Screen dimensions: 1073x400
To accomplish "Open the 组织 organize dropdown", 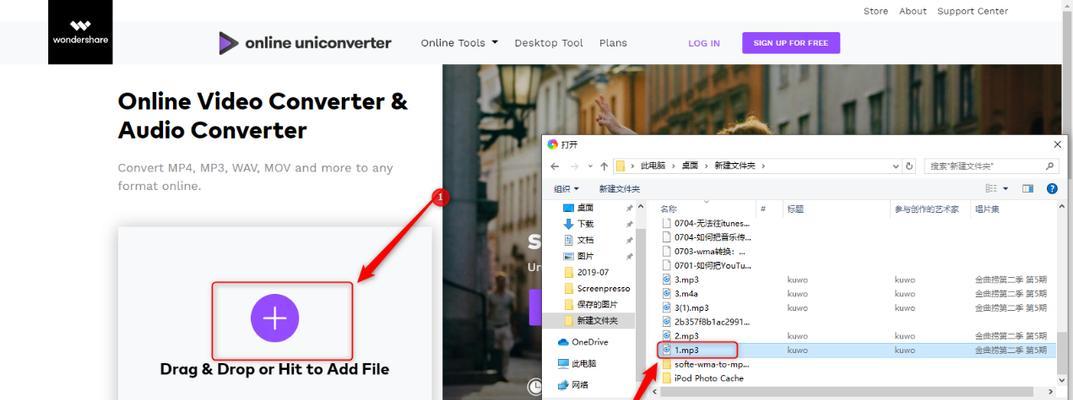I will click(566, 189).
